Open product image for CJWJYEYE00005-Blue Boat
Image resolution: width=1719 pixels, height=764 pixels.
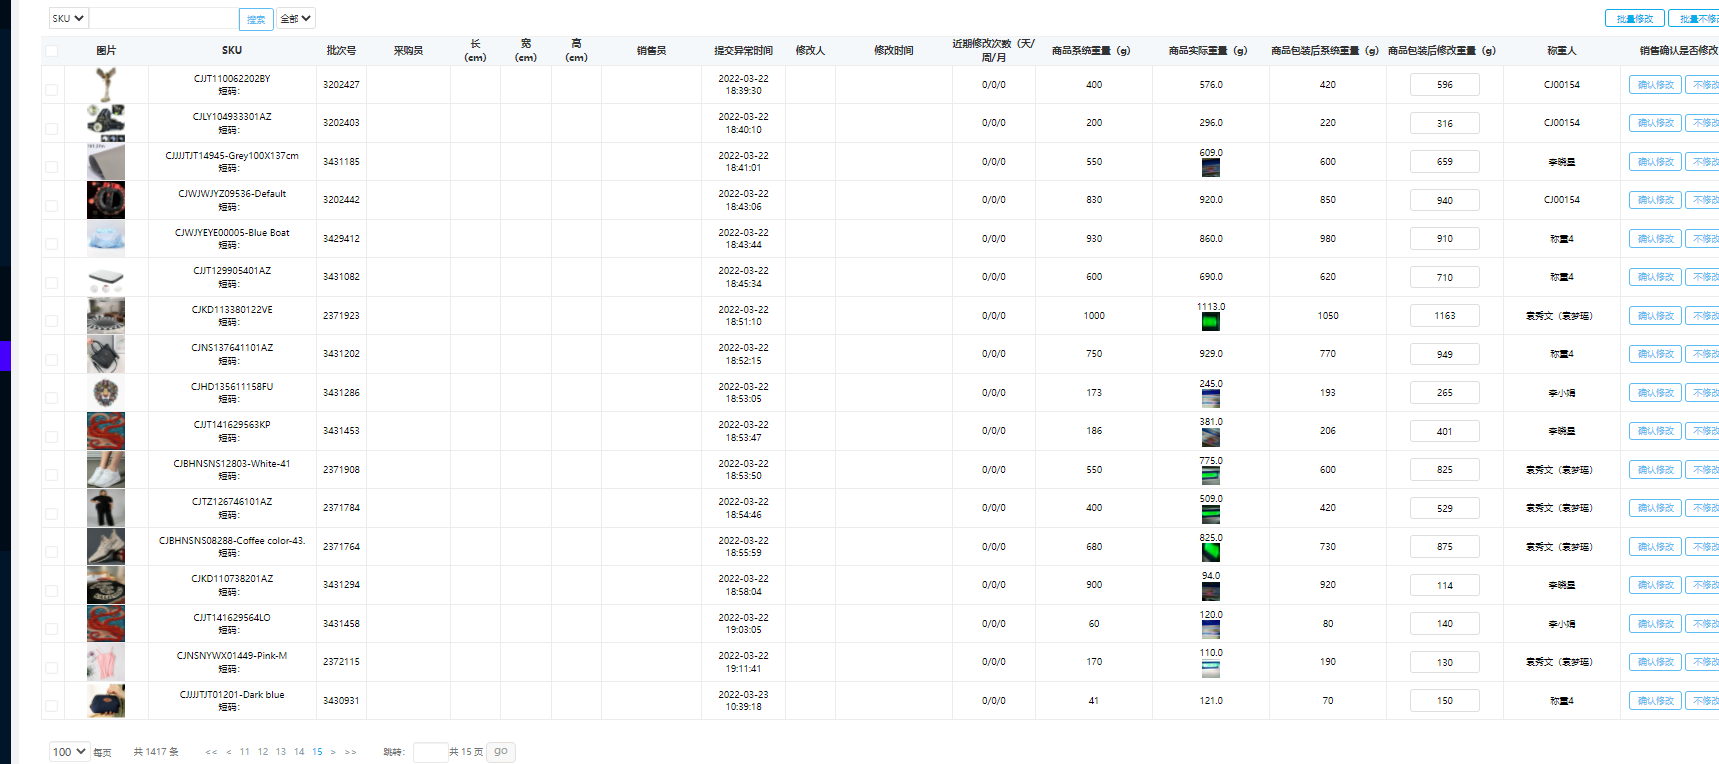pyautogui.click(x=106, y=239)
